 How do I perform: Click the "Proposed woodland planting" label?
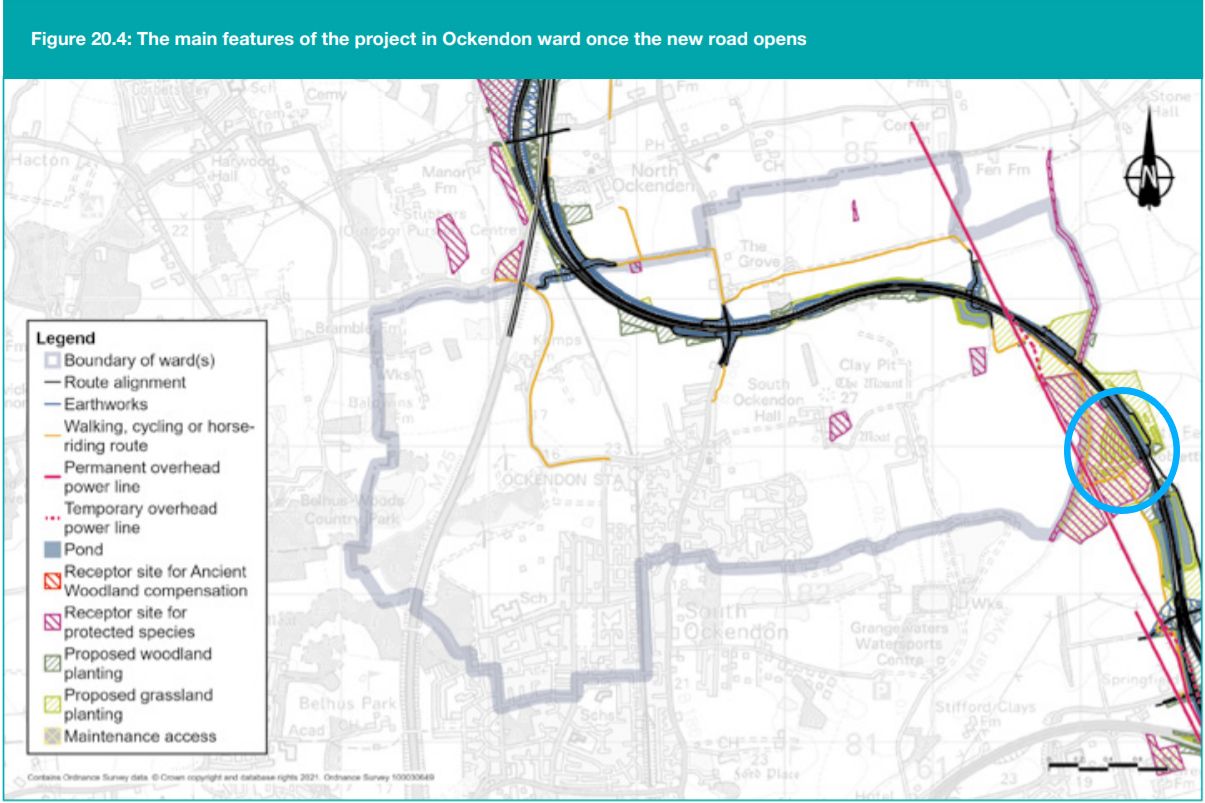pyautogui.click(x=138, y=663)
